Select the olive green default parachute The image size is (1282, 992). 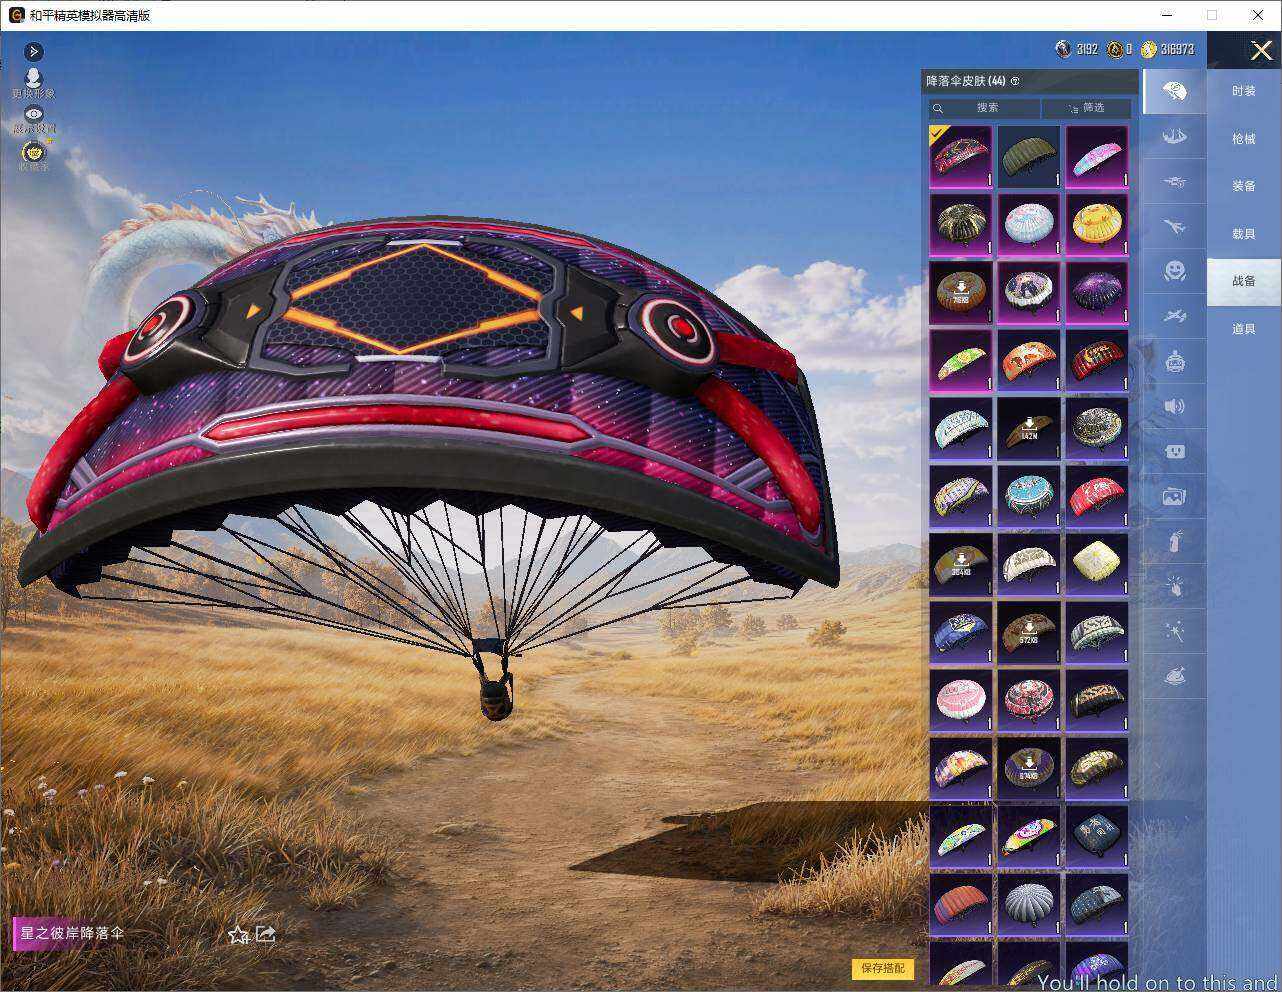[1029, 156]
